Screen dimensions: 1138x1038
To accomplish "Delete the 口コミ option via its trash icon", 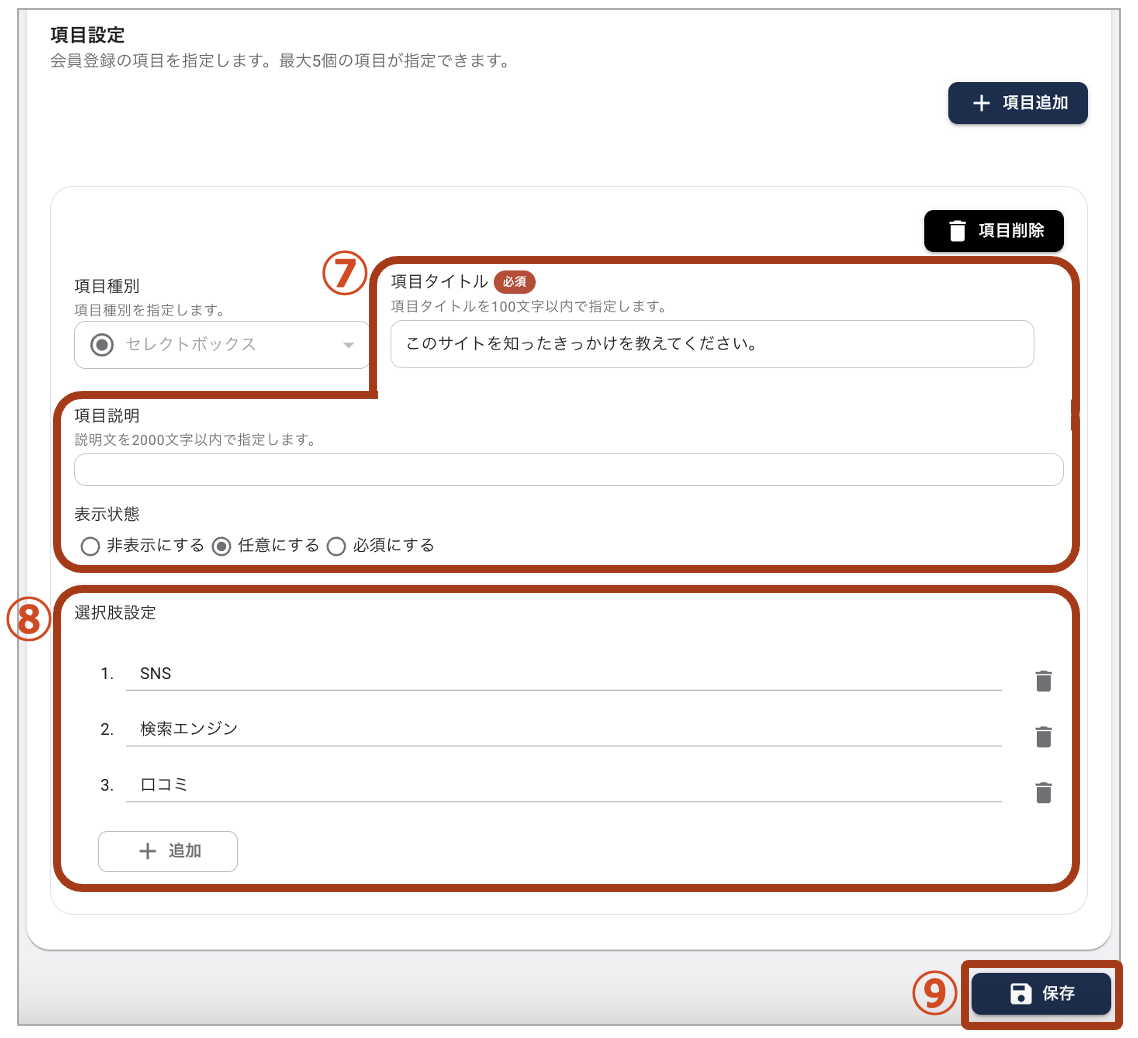I will pos(1043,793).
